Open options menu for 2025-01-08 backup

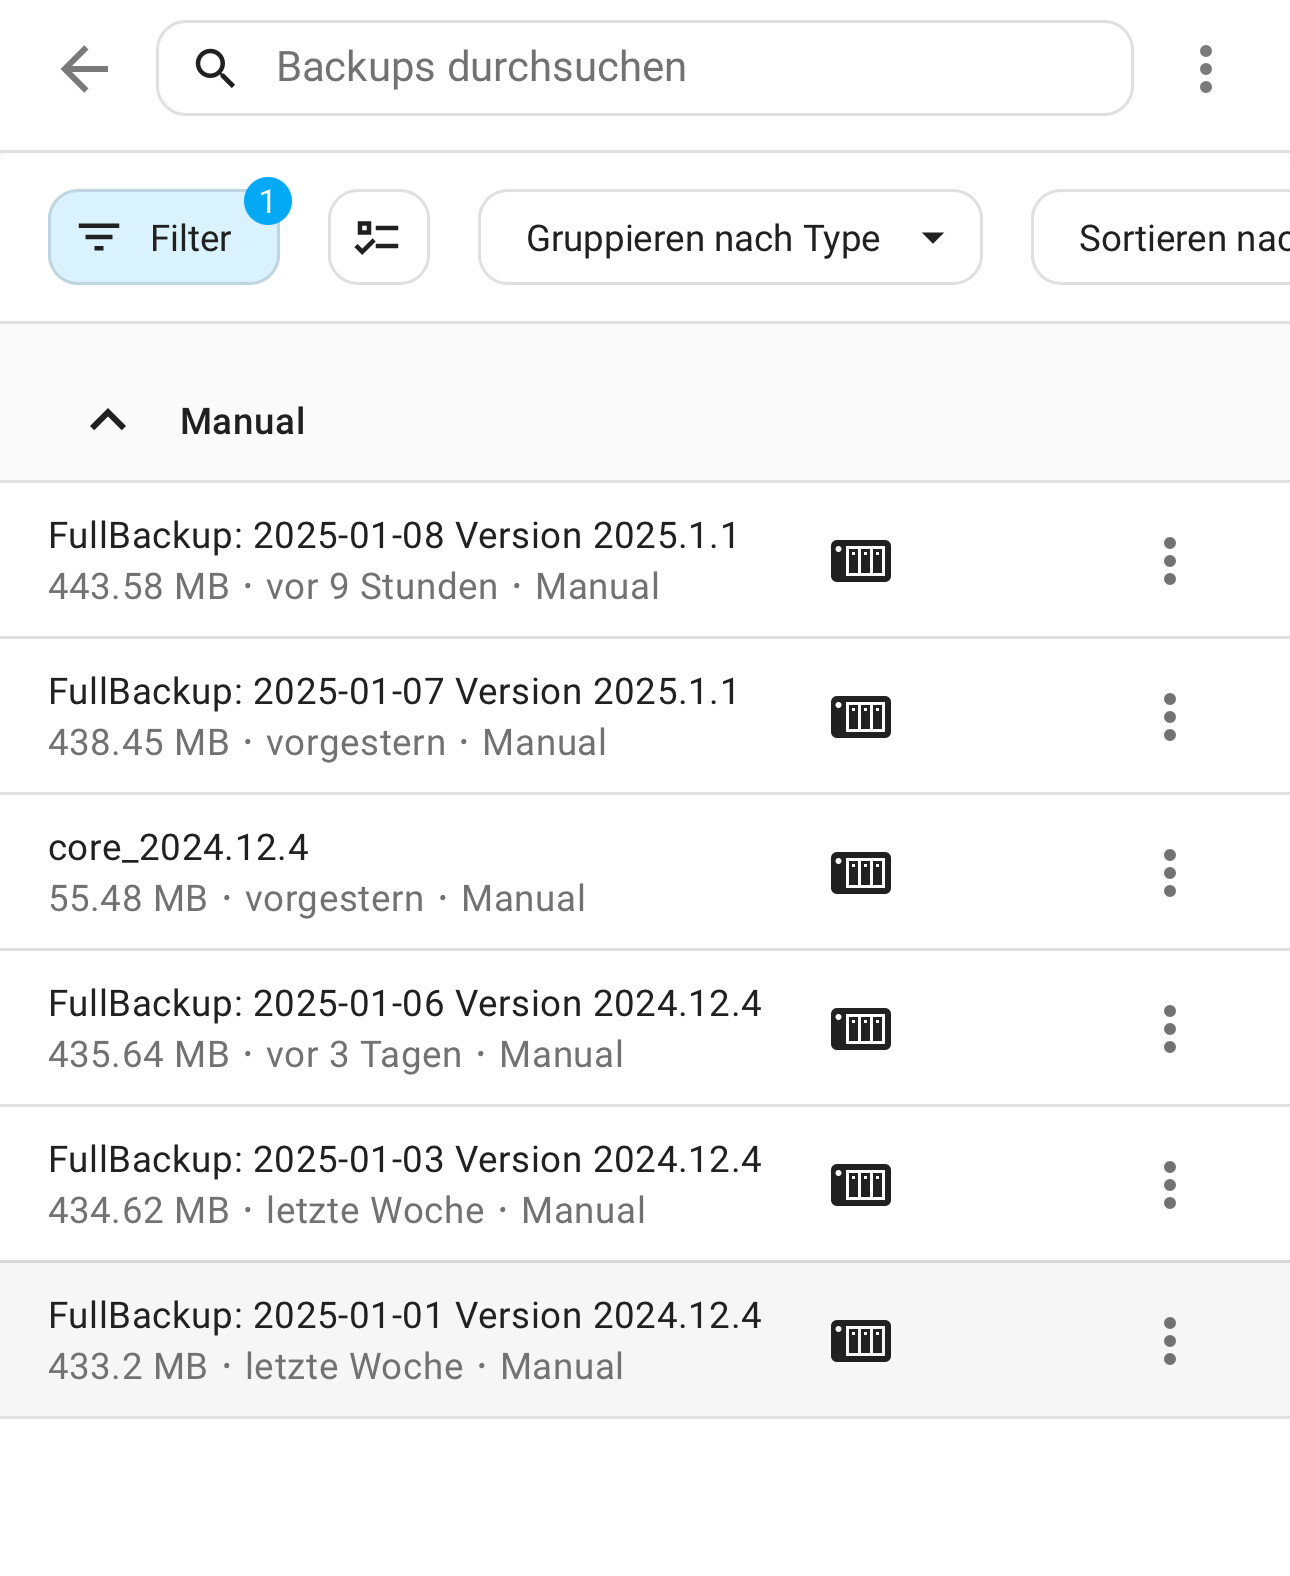pos(1170,560)
